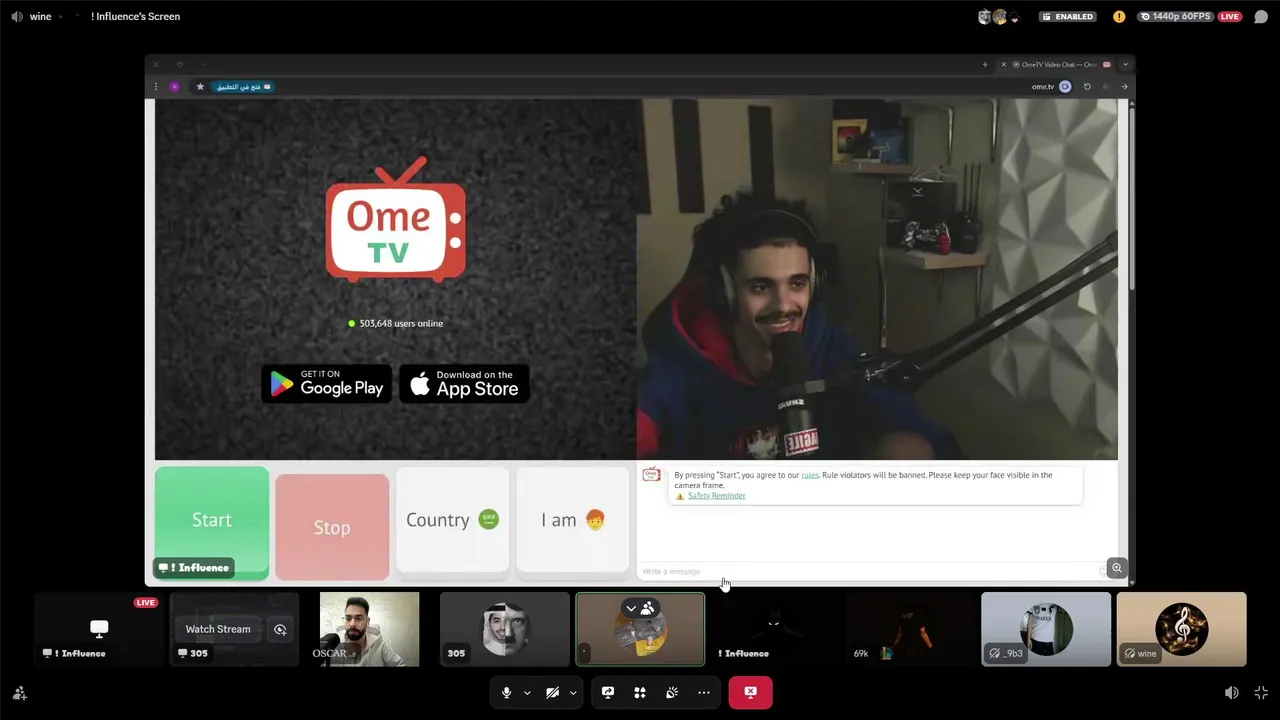
Task: Turn on camera in call controls
Action: click(553, 692)
